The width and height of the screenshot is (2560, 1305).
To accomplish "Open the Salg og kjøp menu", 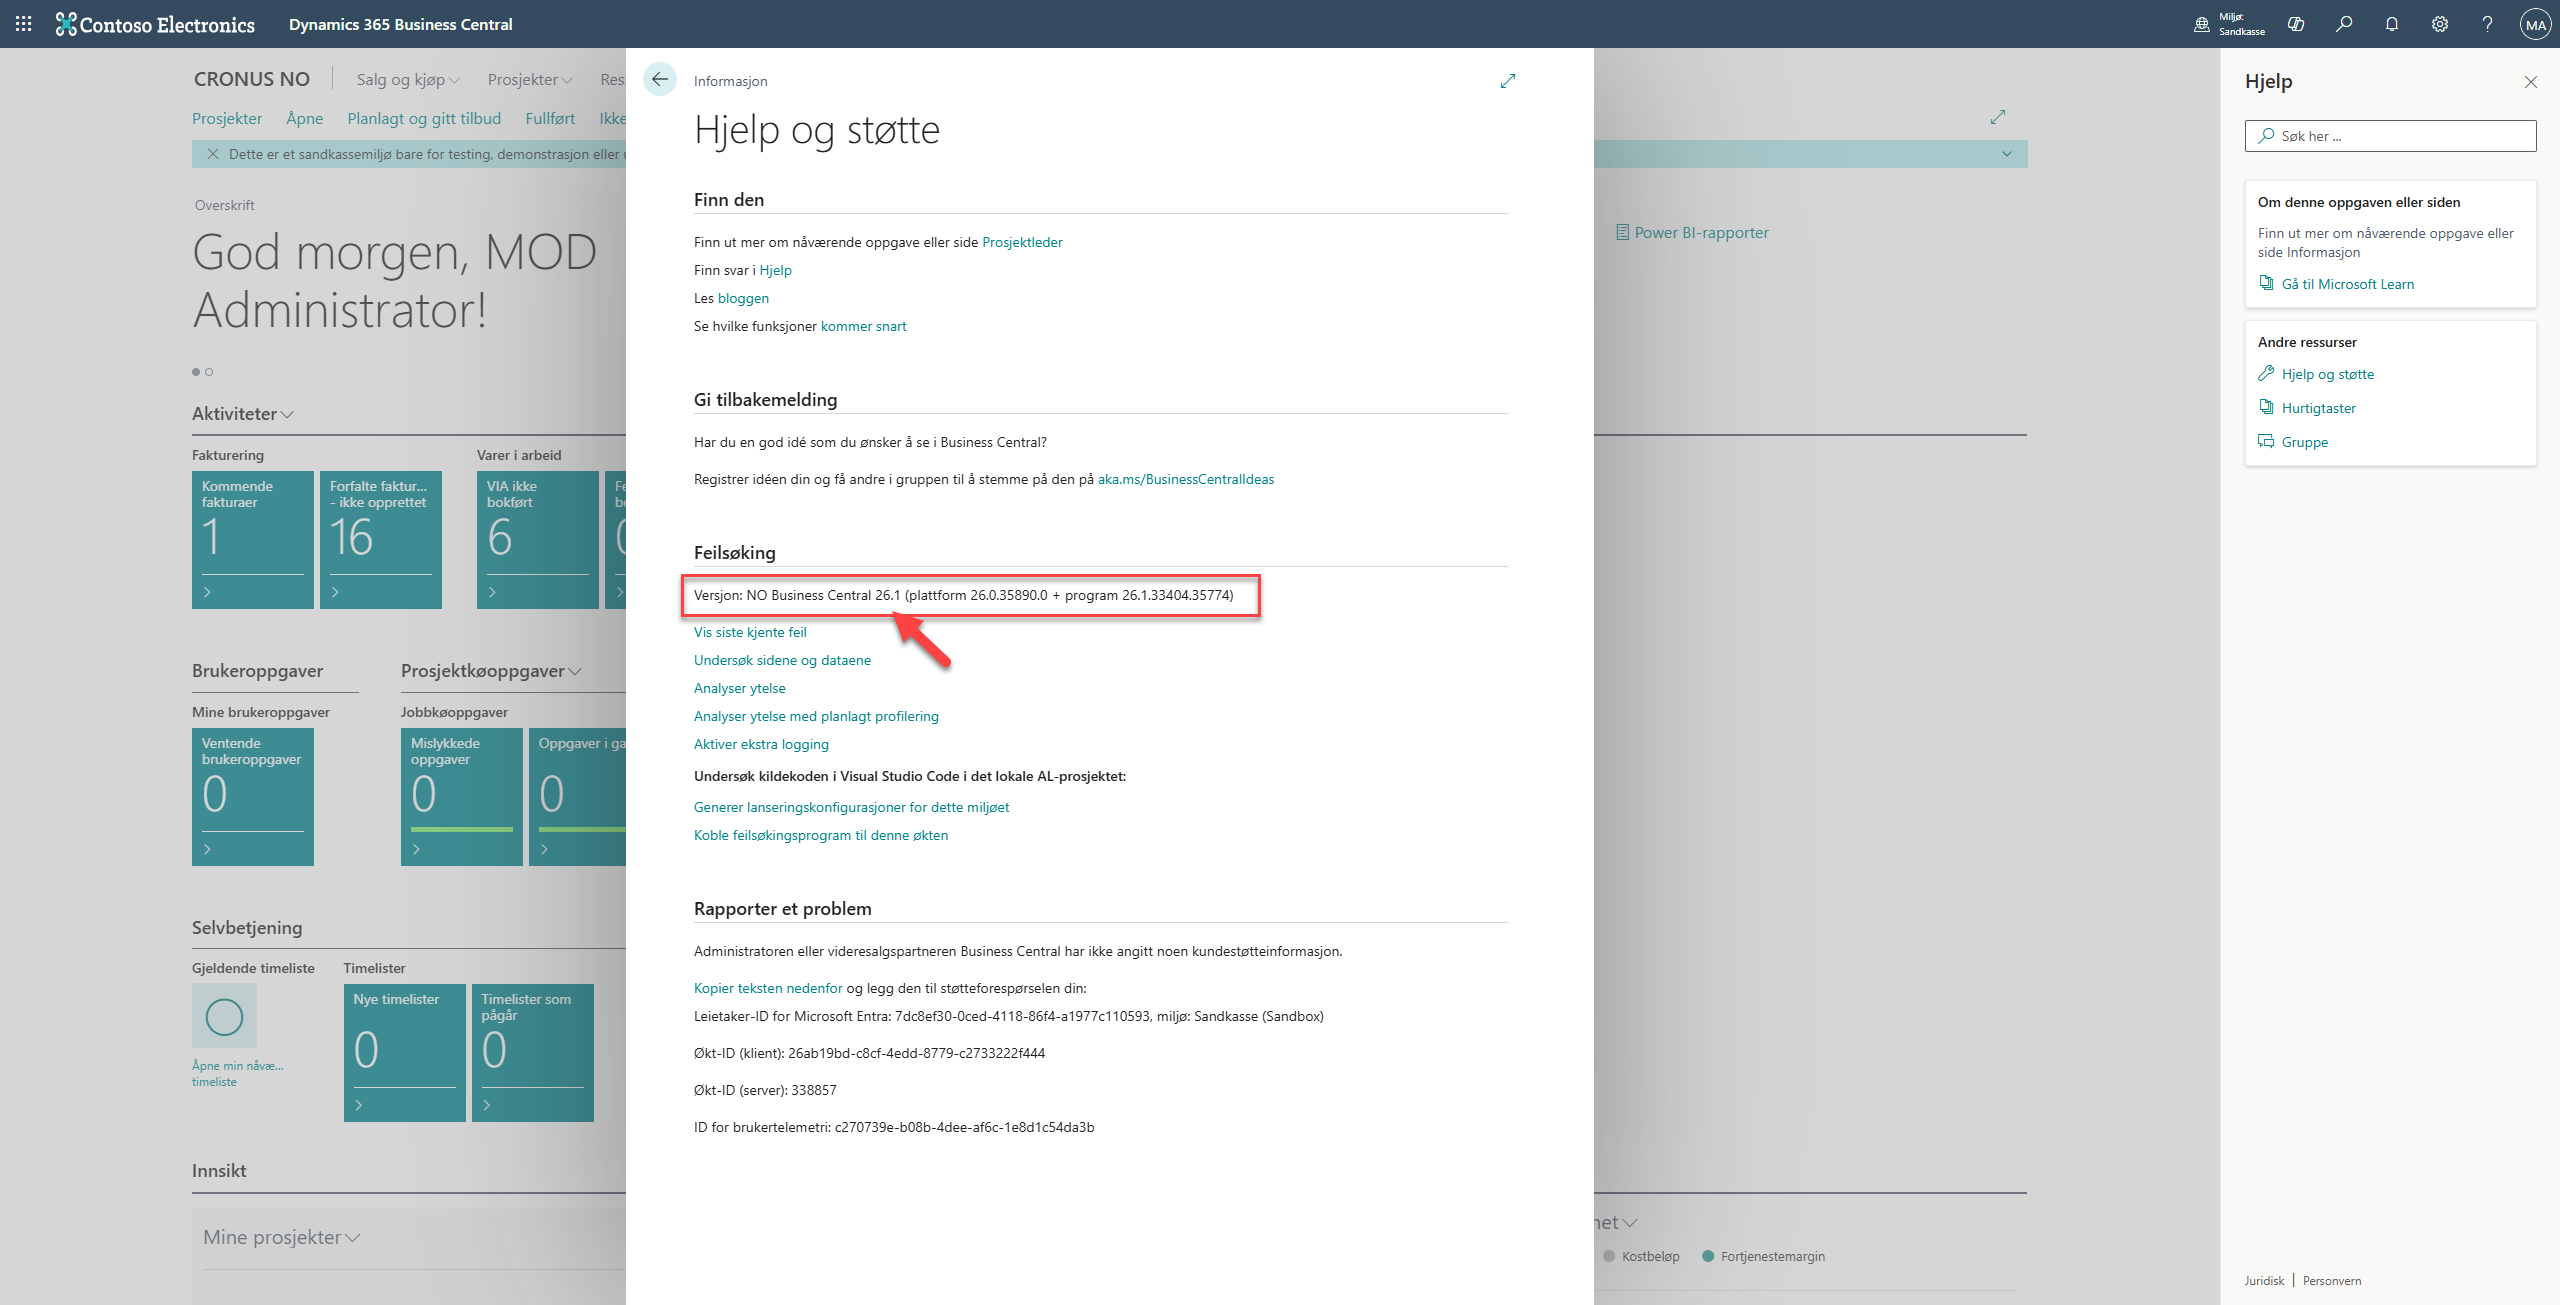I will (x=408, y=79).
